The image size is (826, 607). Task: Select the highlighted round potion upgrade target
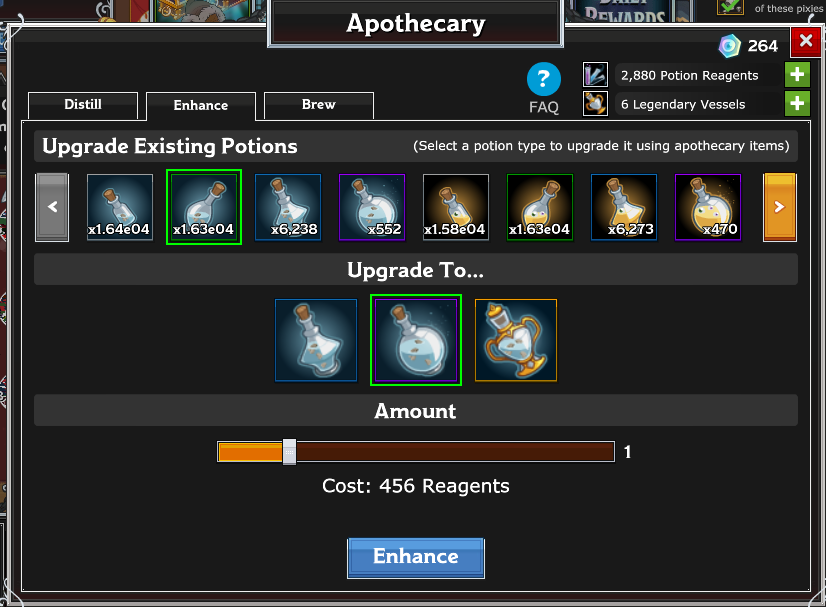point(416,340)
